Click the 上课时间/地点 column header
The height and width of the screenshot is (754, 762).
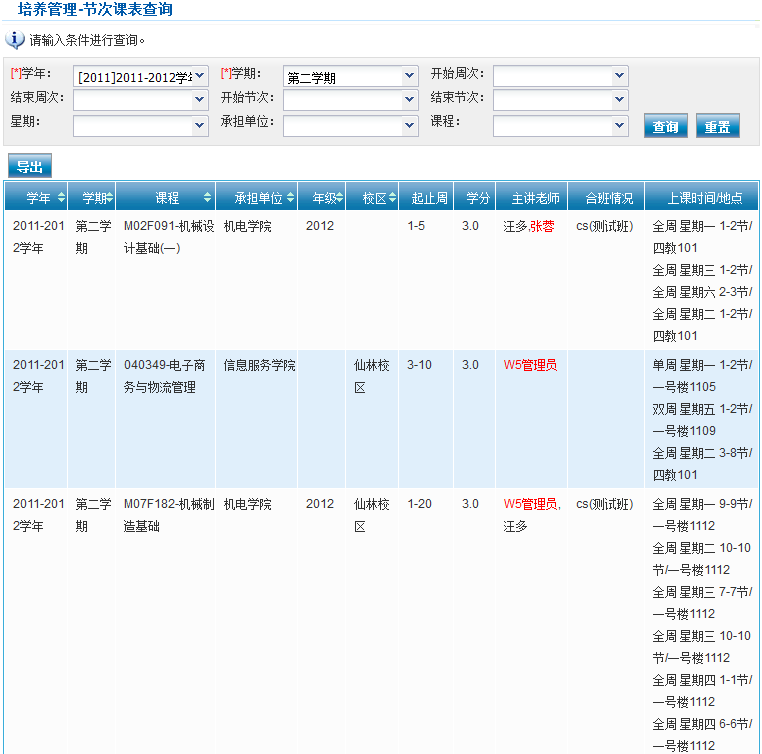pos(701,197)
